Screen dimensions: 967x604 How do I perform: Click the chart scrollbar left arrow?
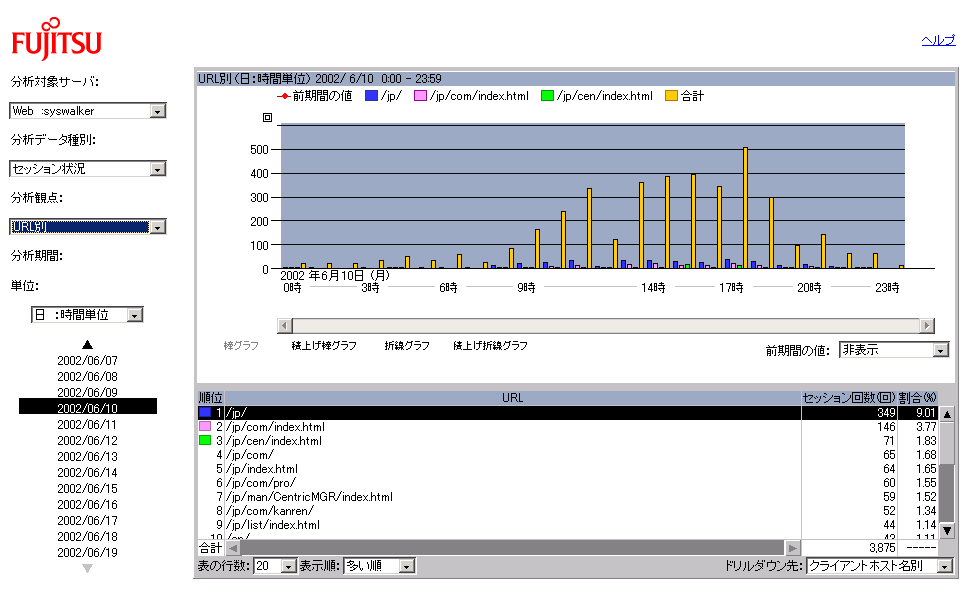click(284, 325)
